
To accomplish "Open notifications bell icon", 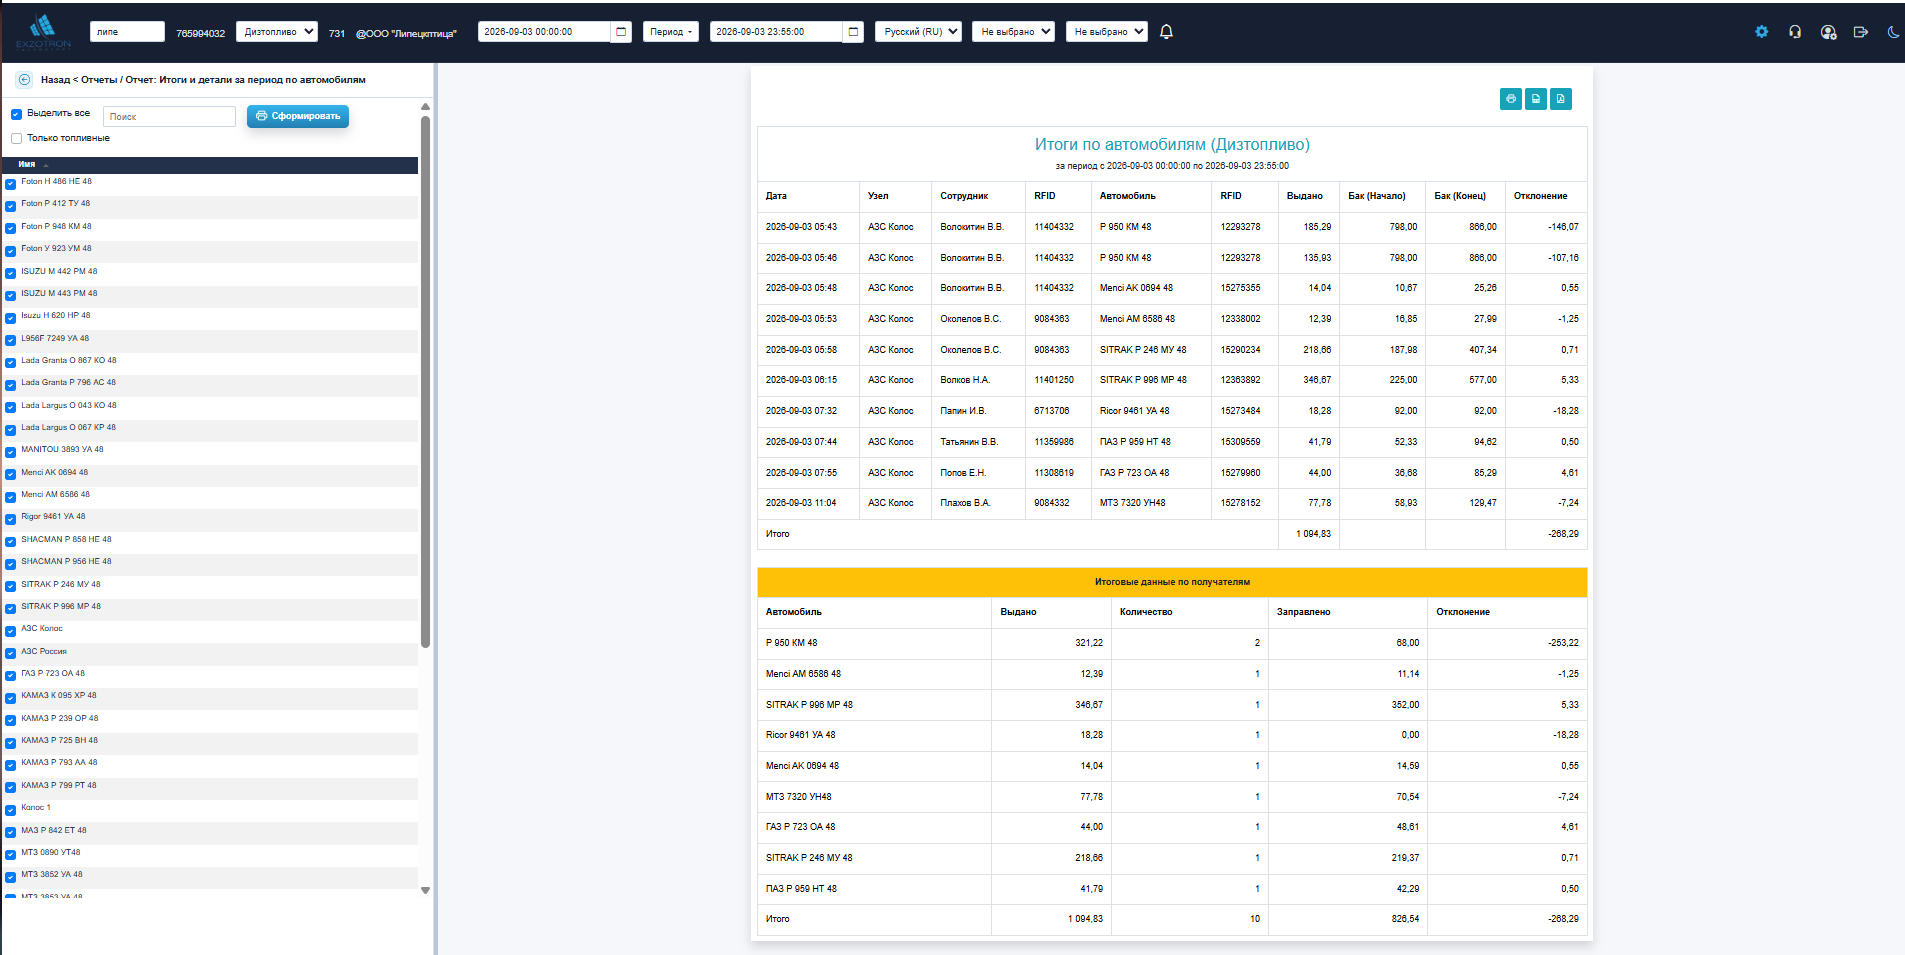I will 1166,32.
